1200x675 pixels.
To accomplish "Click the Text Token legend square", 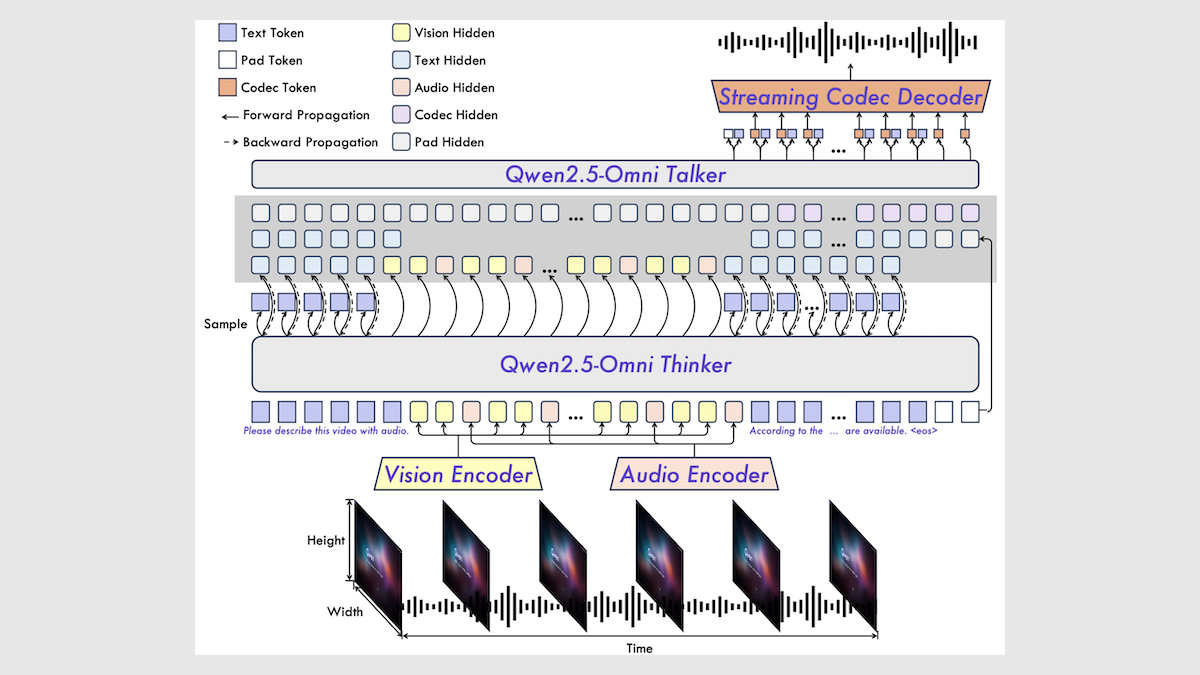I will click(x=227, y=33).
